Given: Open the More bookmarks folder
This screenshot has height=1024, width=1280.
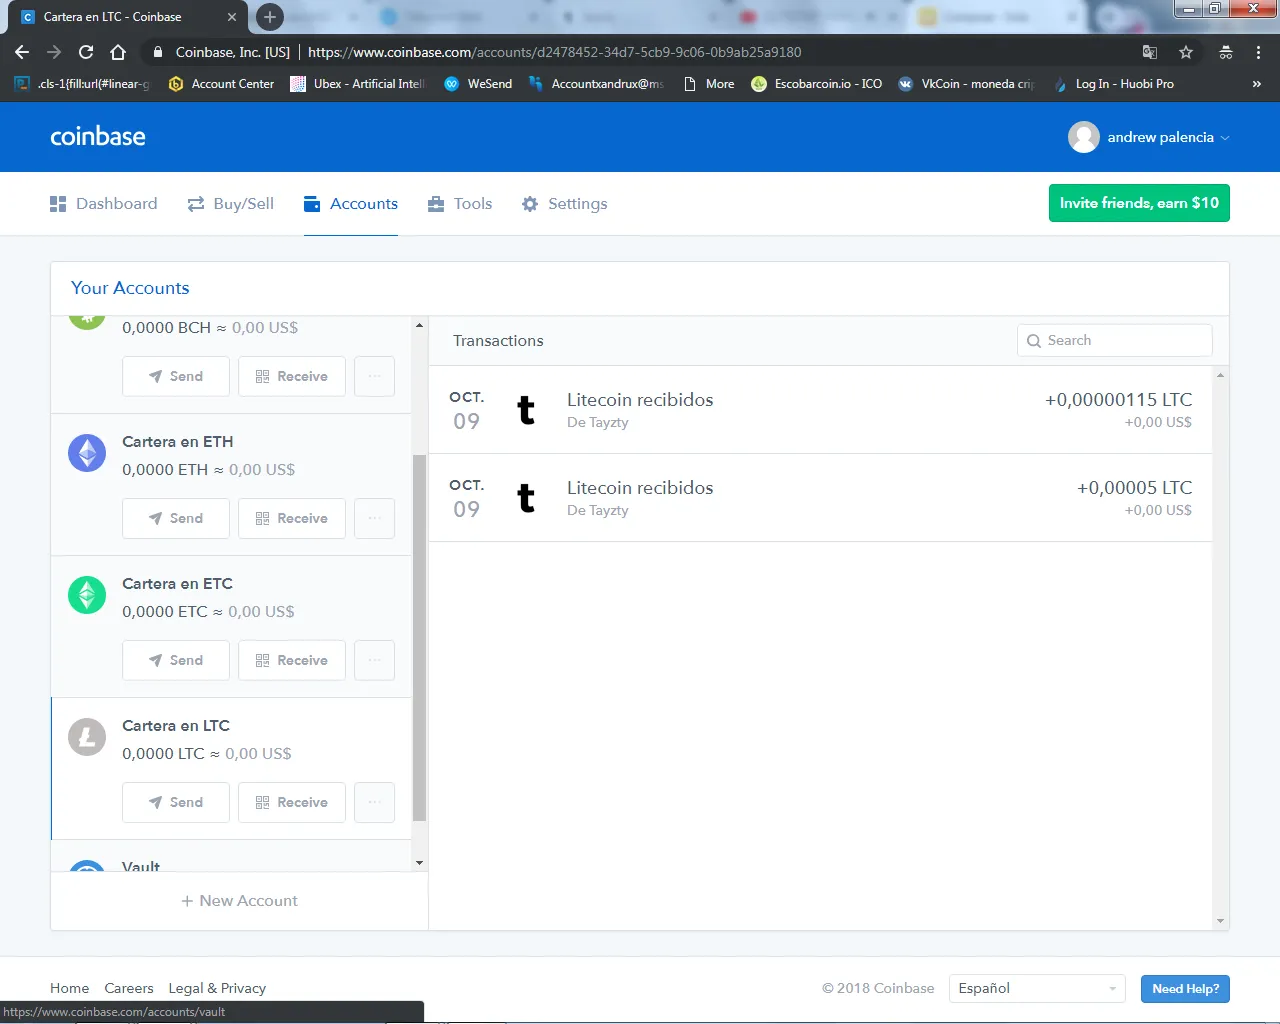Looking at the screenshot, I should [x=709, y=84].
